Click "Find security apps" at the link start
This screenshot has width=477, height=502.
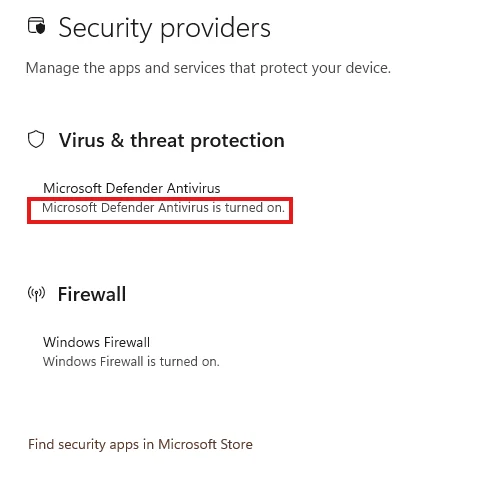[x=83, y=445]
